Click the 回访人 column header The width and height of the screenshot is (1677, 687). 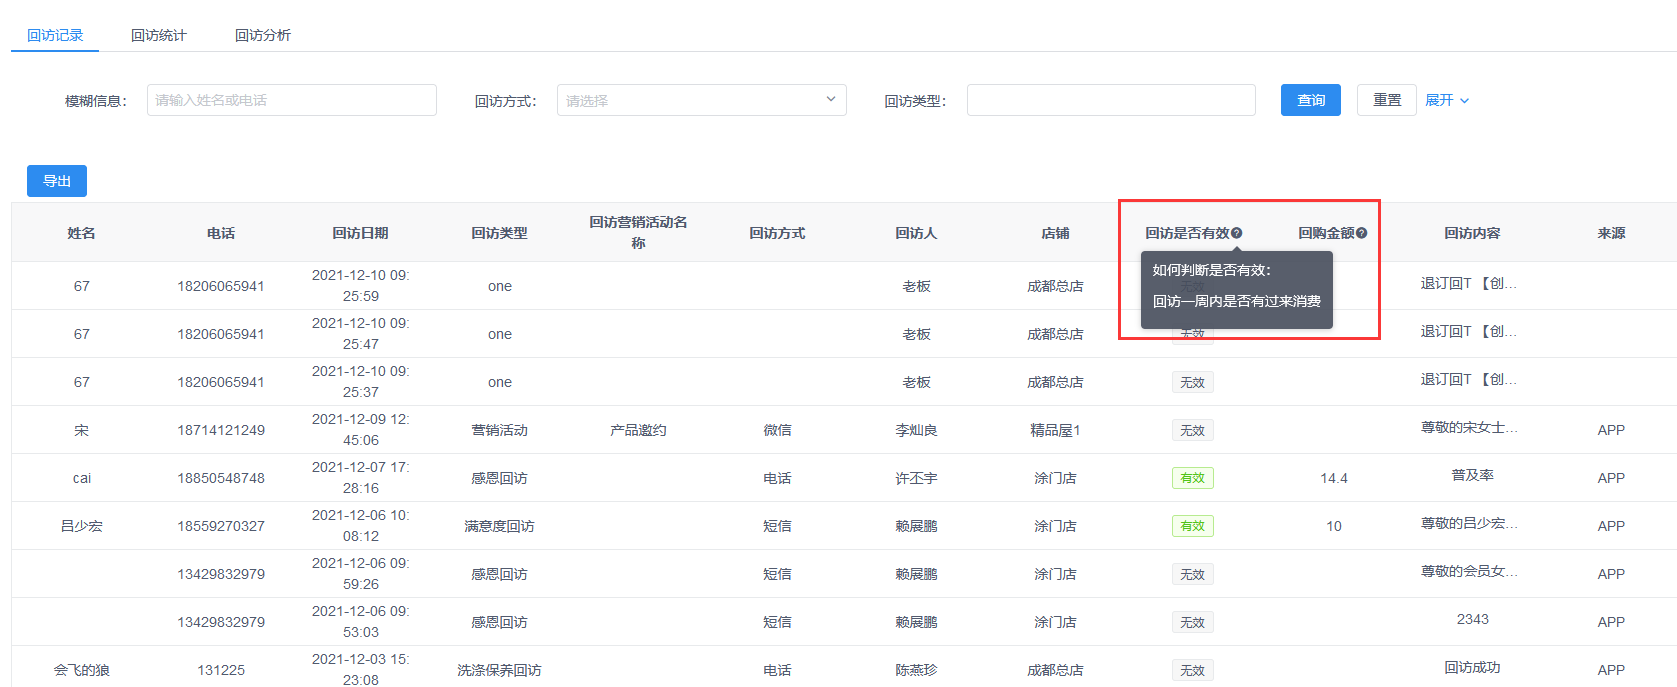click(916, 233)
